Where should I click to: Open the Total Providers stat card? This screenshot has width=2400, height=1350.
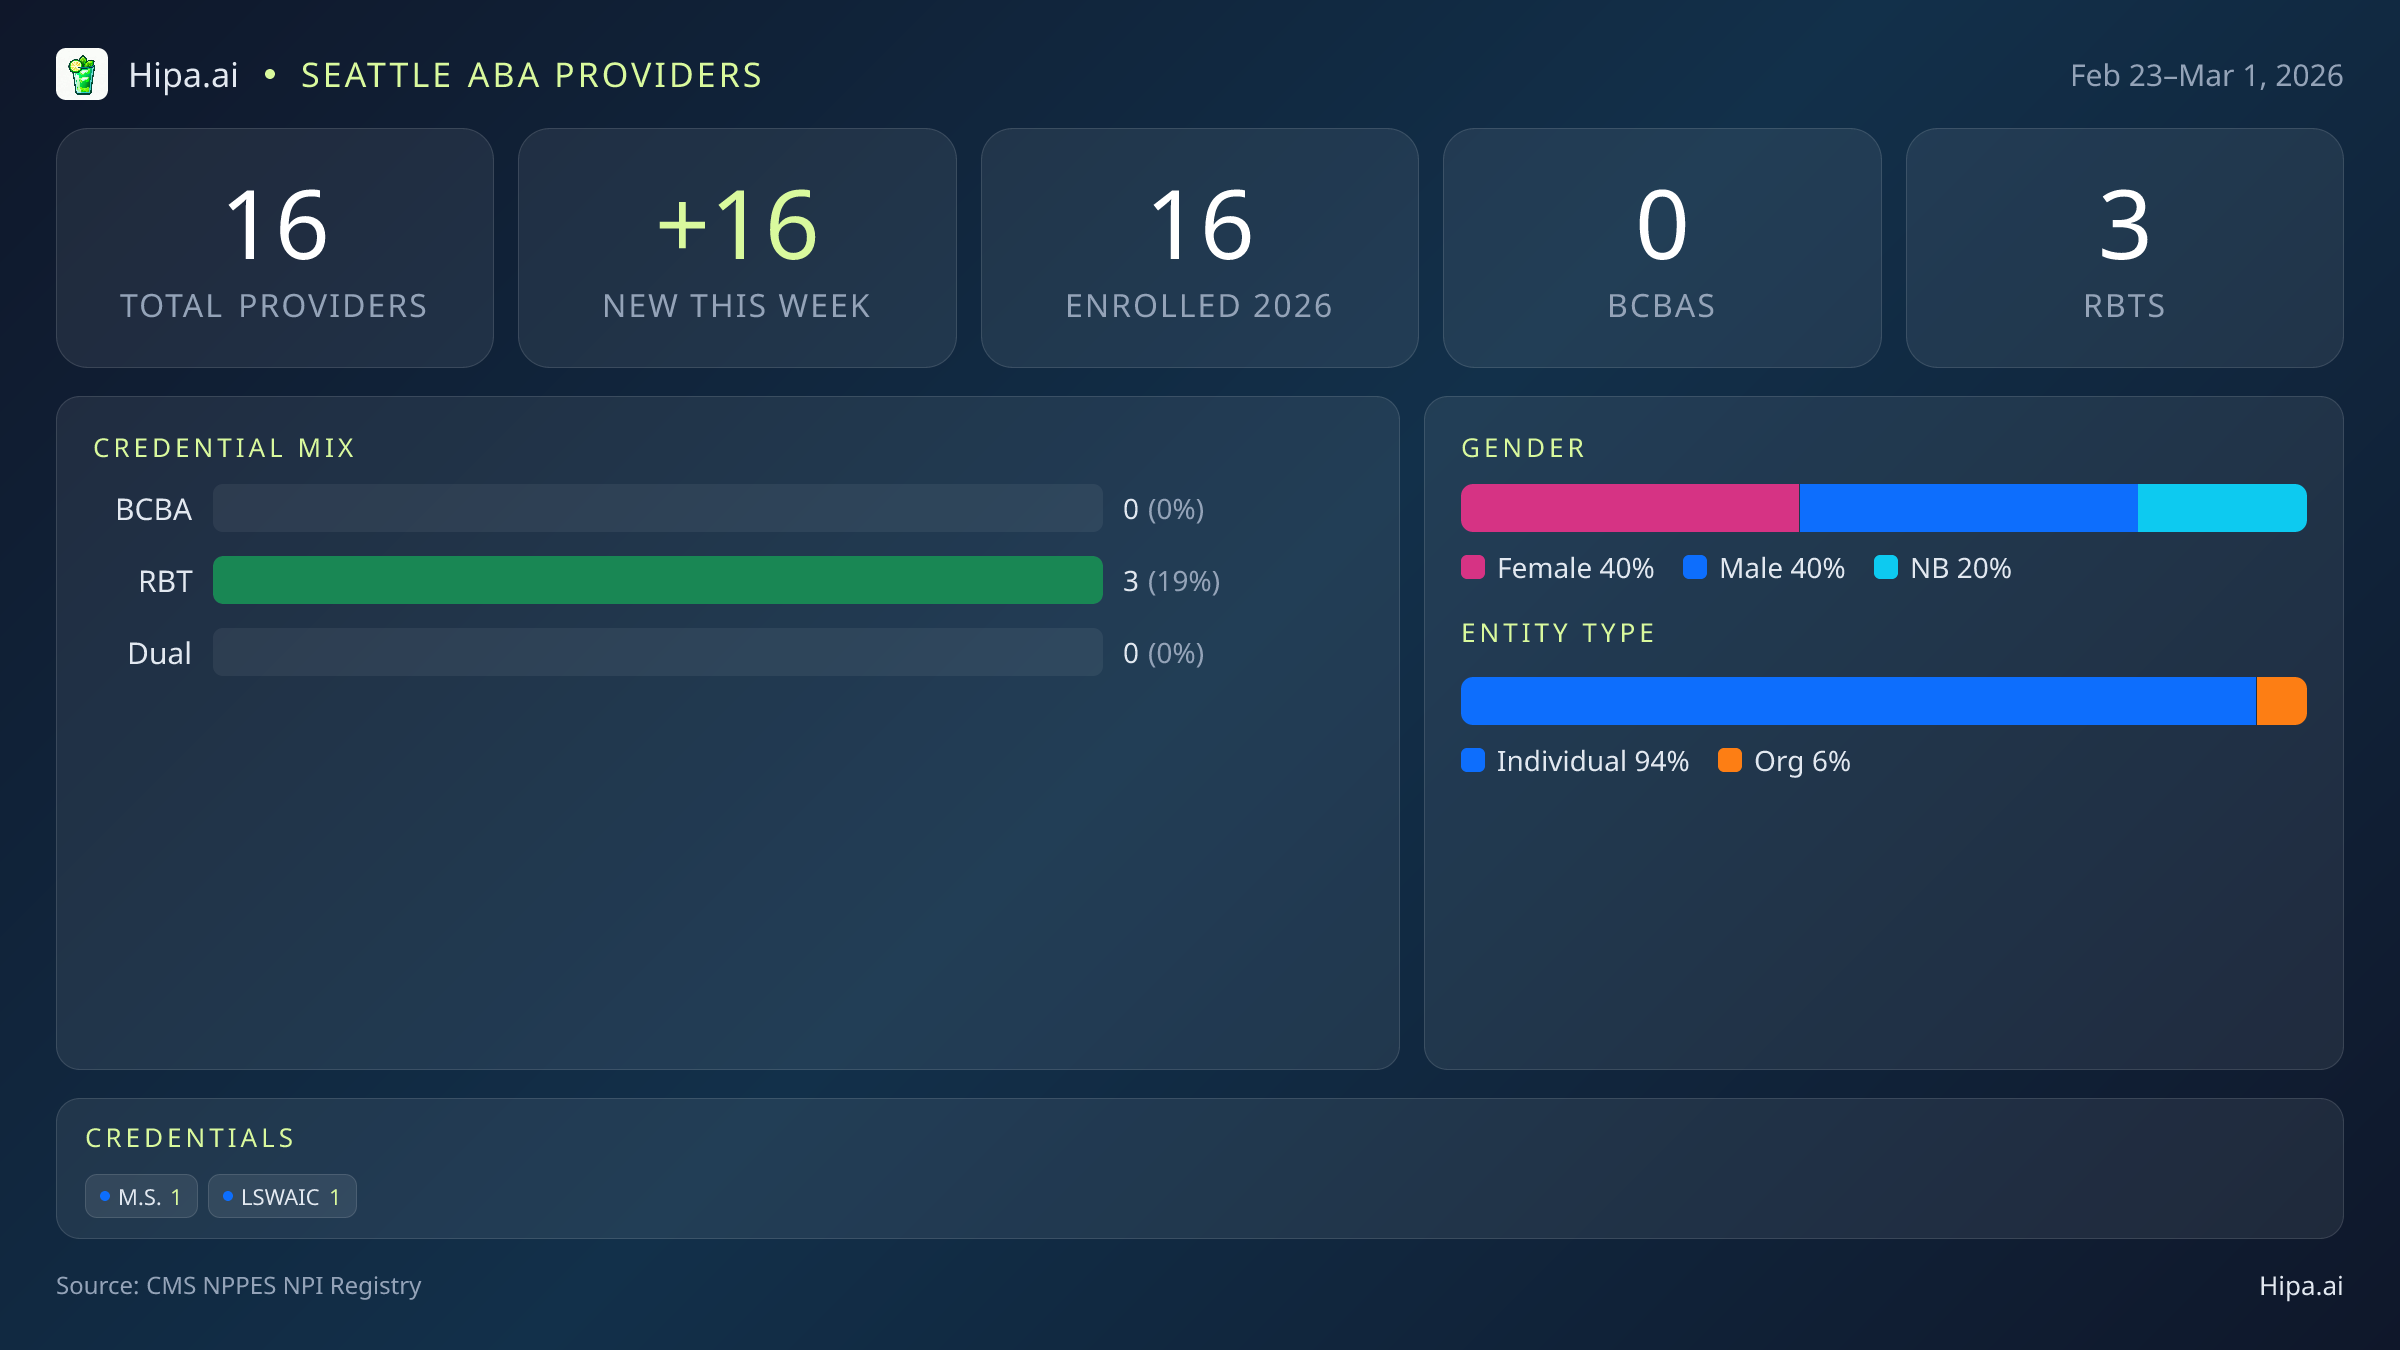point(275,248)
